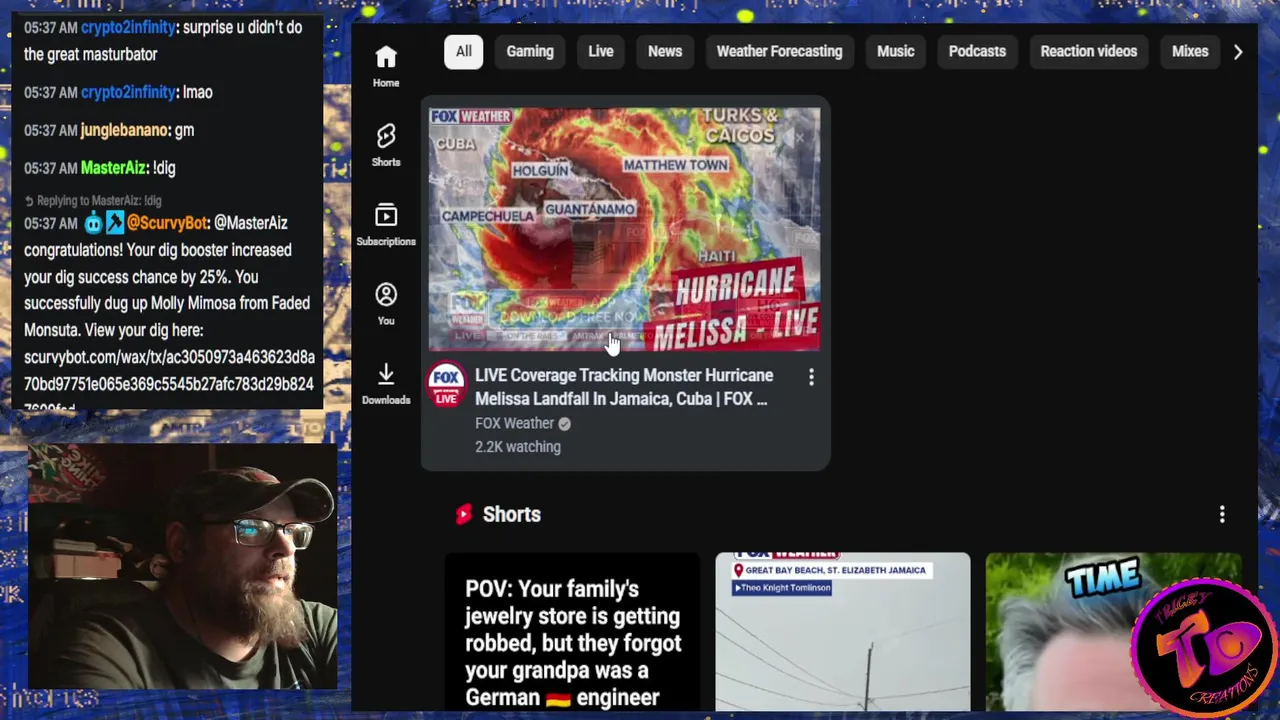Click the ScurvyBot robot badge icon

[94, 223]
